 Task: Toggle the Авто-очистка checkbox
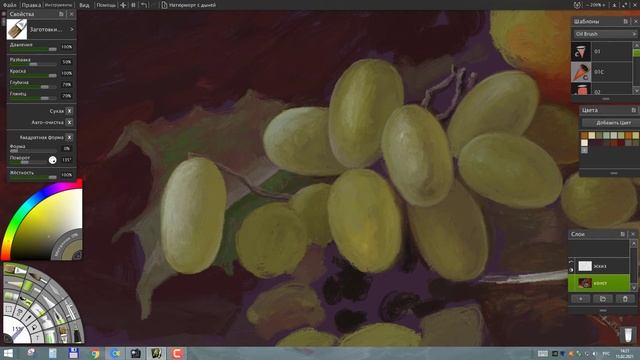pos(69,122)
